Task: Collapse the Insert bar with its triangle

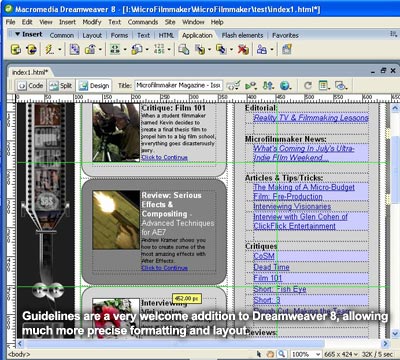Action: pyautogui.click(x=17, y=34)
